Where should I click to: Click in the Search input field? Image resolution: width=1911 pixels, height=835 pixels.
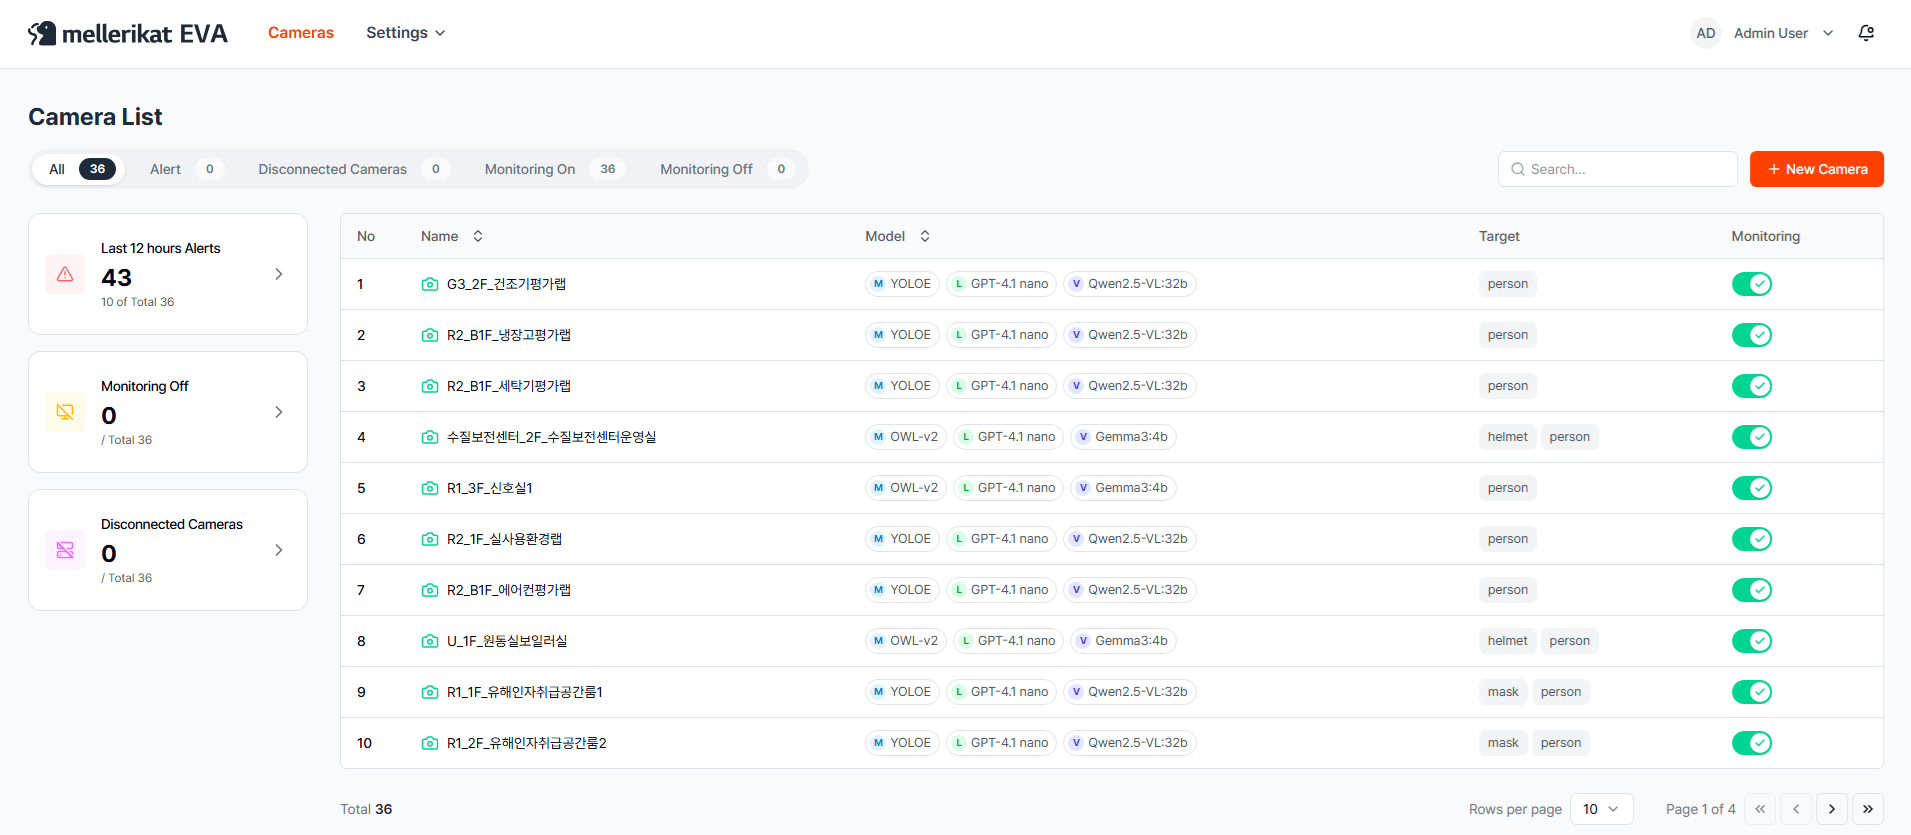pyautogui.click(x=1618, y=169)
